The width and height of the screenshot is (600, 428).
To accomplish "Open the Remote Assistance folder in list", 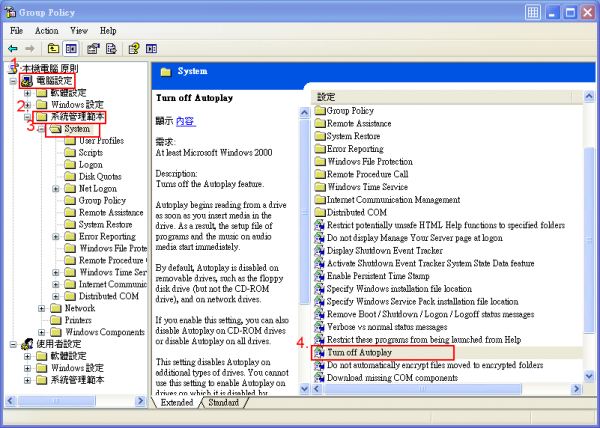I will click(361, 123).
